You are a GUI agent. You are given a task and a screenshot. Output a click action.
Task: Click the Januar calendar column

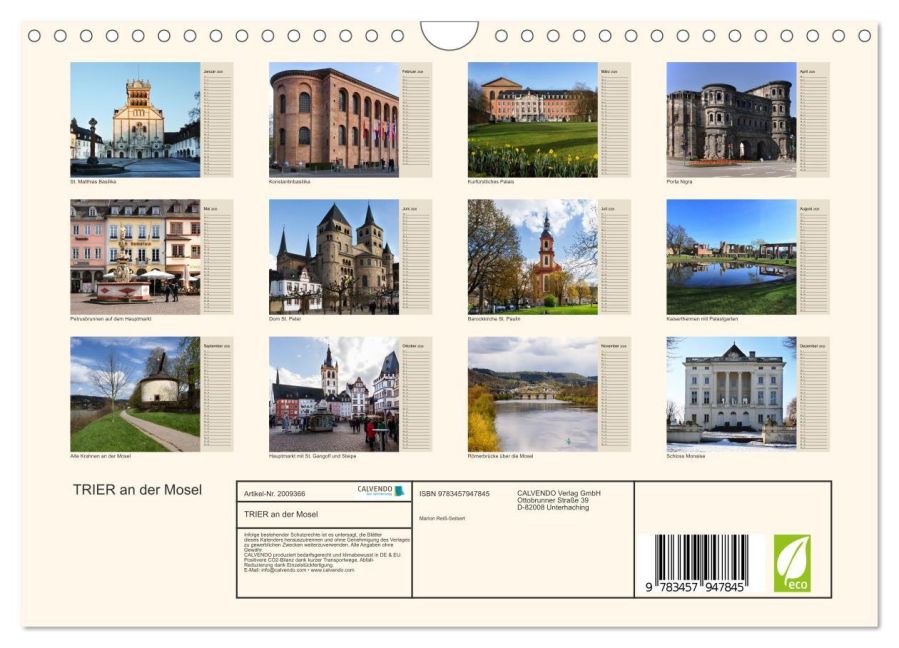tap(217, 119)
